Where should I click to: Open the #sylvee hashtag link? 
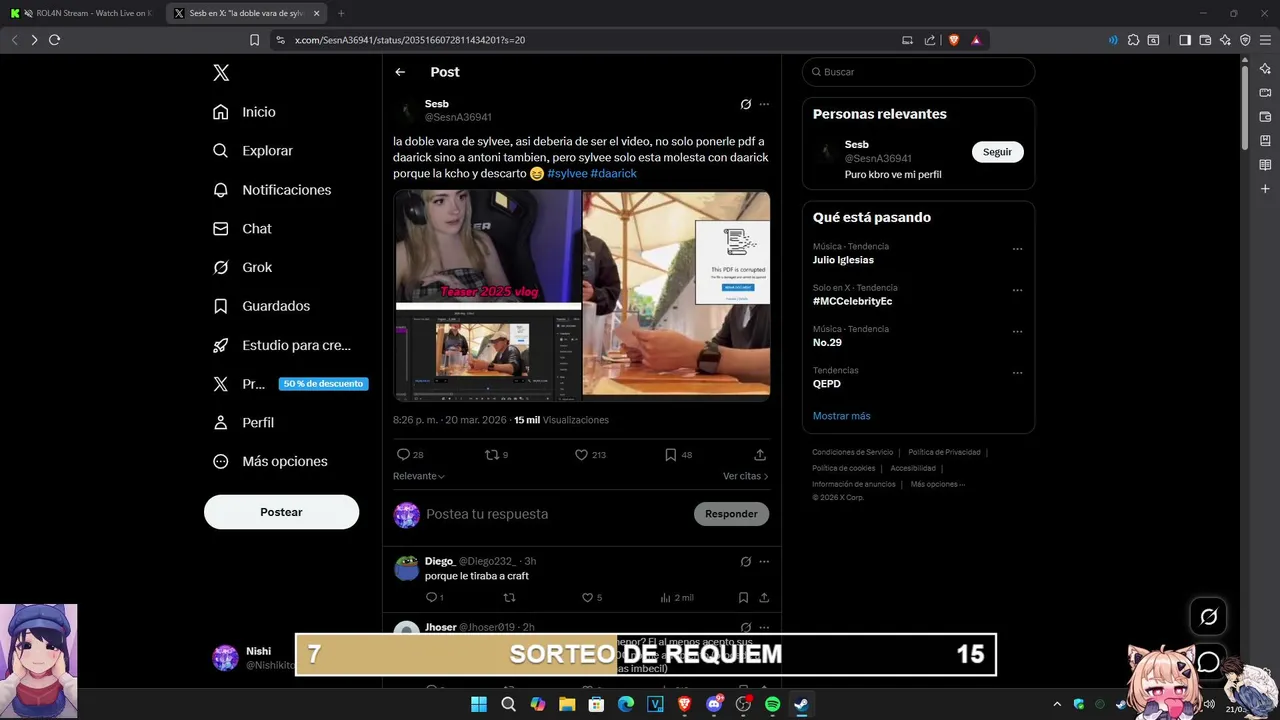pos(567,174)
